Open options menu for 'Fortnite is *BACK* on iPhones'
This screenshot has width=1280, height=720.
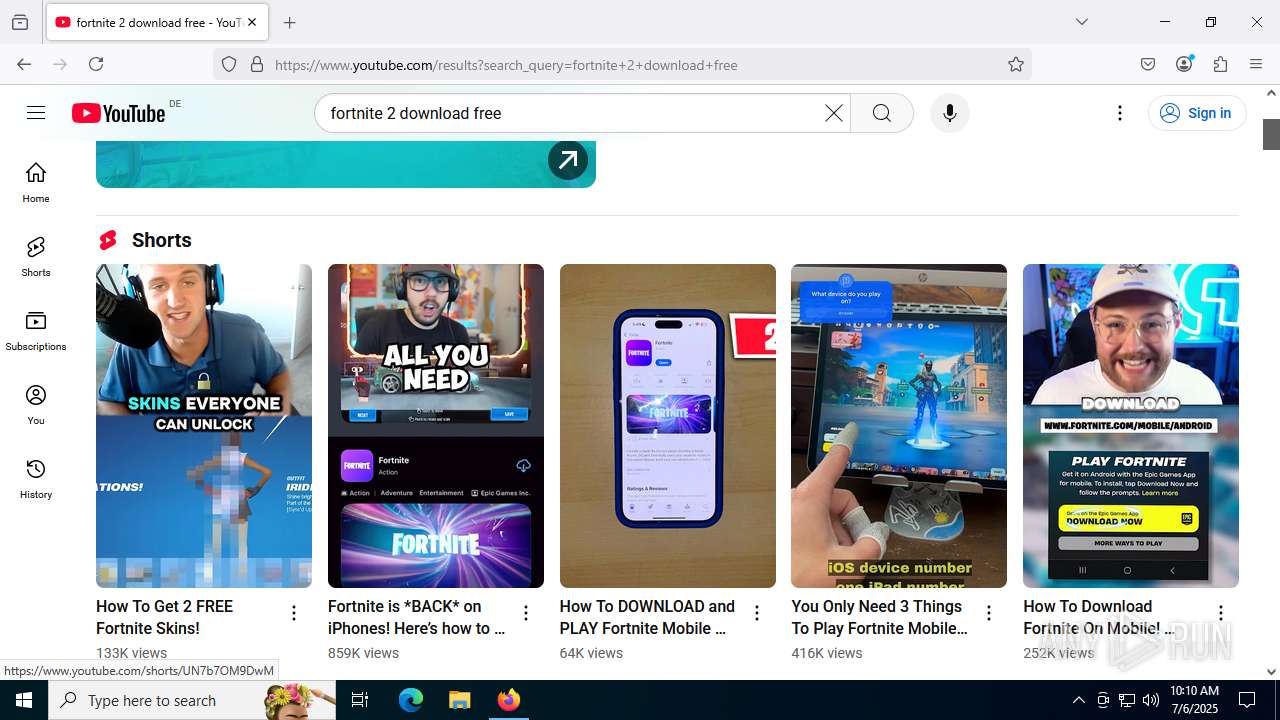point(526,613)
